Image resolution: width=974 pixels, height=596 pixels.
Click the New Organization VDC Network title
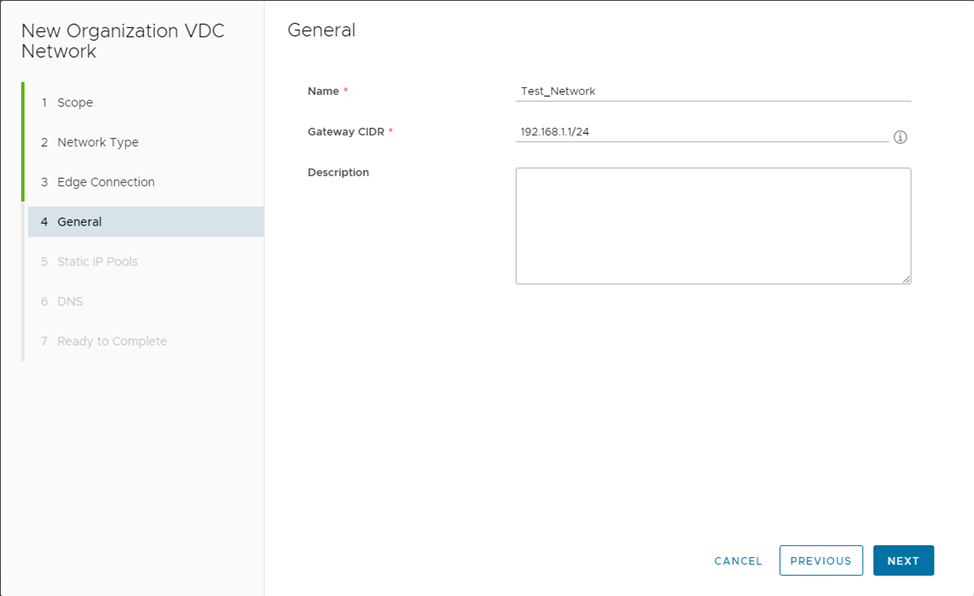tap(122, 41)
